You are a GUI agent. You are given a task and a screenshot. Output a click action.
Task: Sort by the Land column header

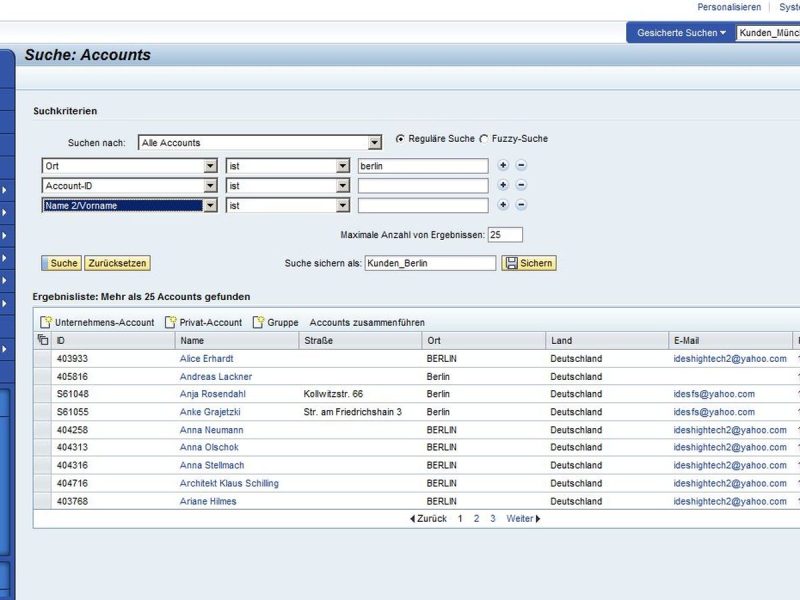[x=607, y=340]
